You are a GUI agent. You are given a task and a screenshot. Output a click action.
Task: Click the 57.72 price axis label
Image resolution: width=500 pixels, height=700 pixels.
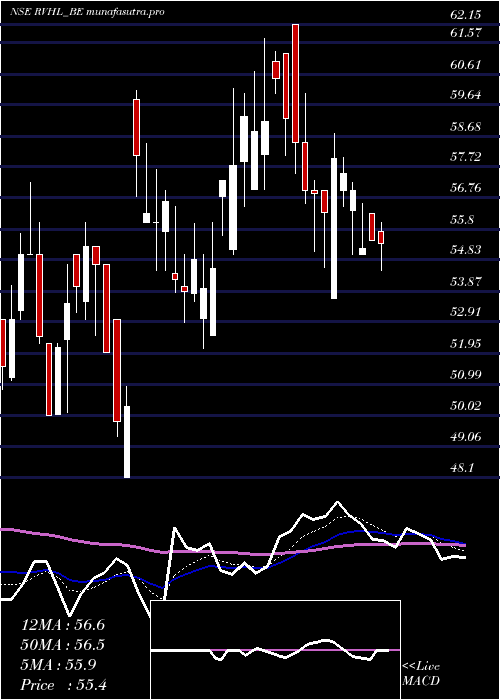pyautogui.click(x=466, y=157)
